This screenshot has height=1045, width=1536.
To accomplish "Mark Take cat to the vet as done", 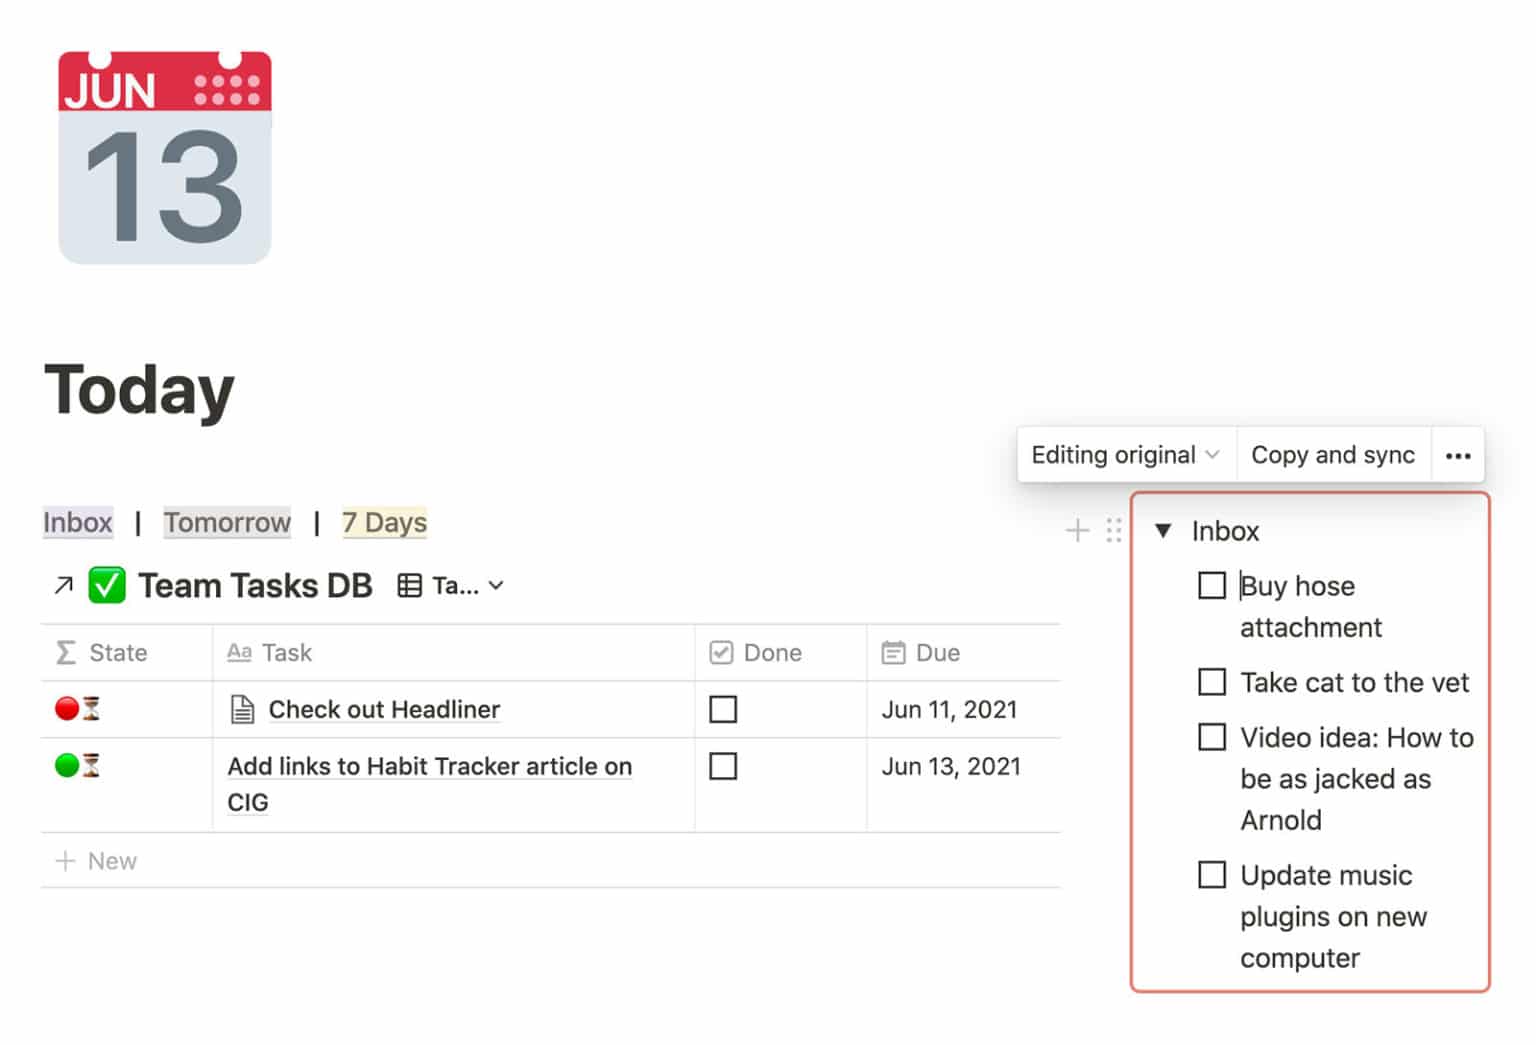I will point(1211,682).
